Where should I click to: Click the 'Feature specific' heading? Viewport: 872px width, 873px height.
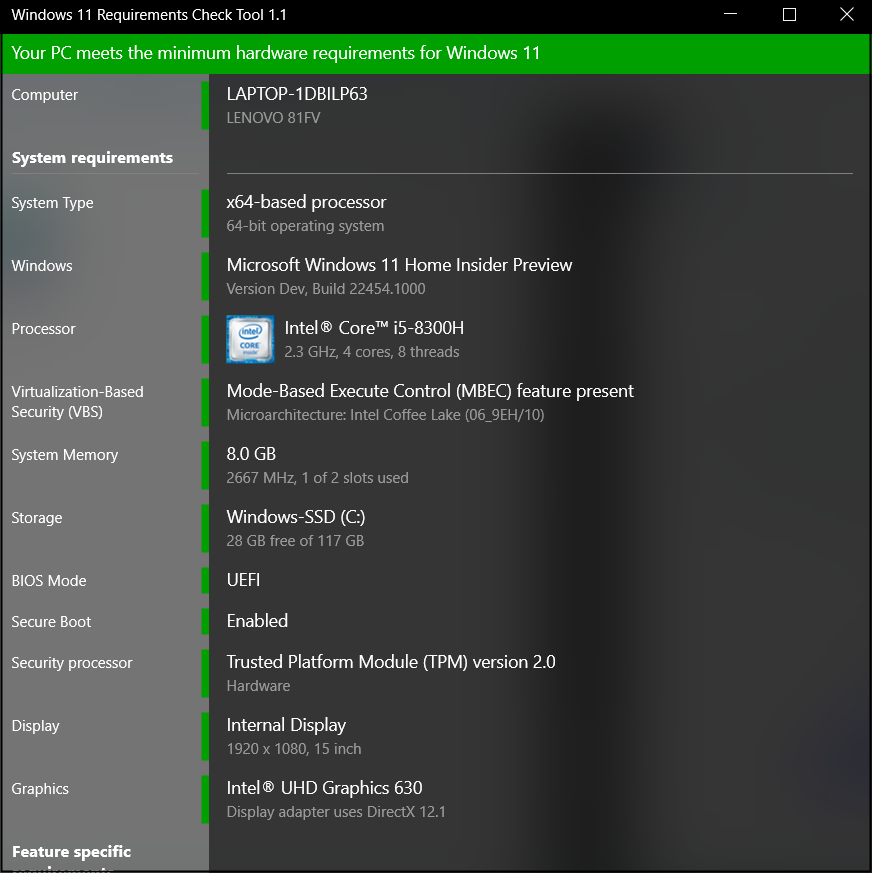pyautogui.click(x=71, y=851)
